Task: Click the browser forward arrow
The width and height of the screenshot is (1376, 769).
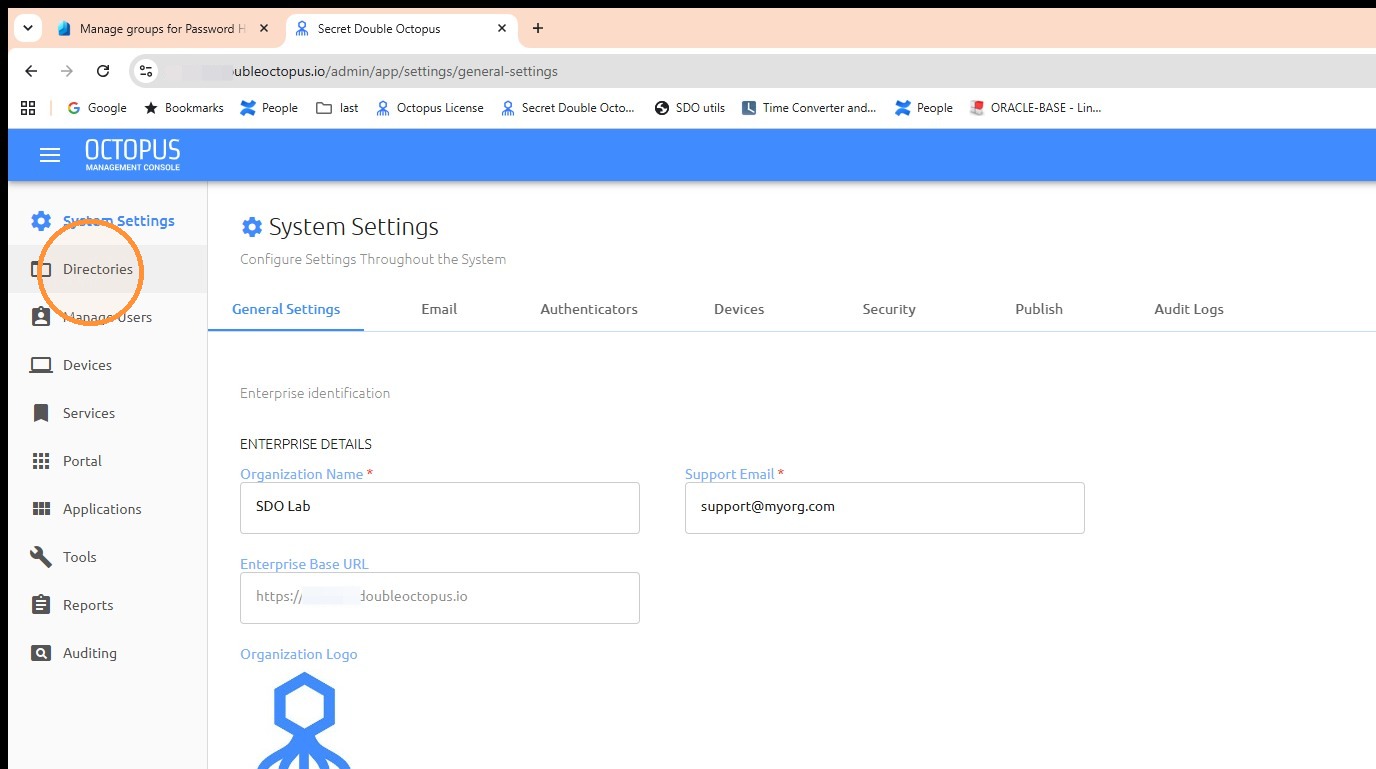Action: [x=67, y=71]
